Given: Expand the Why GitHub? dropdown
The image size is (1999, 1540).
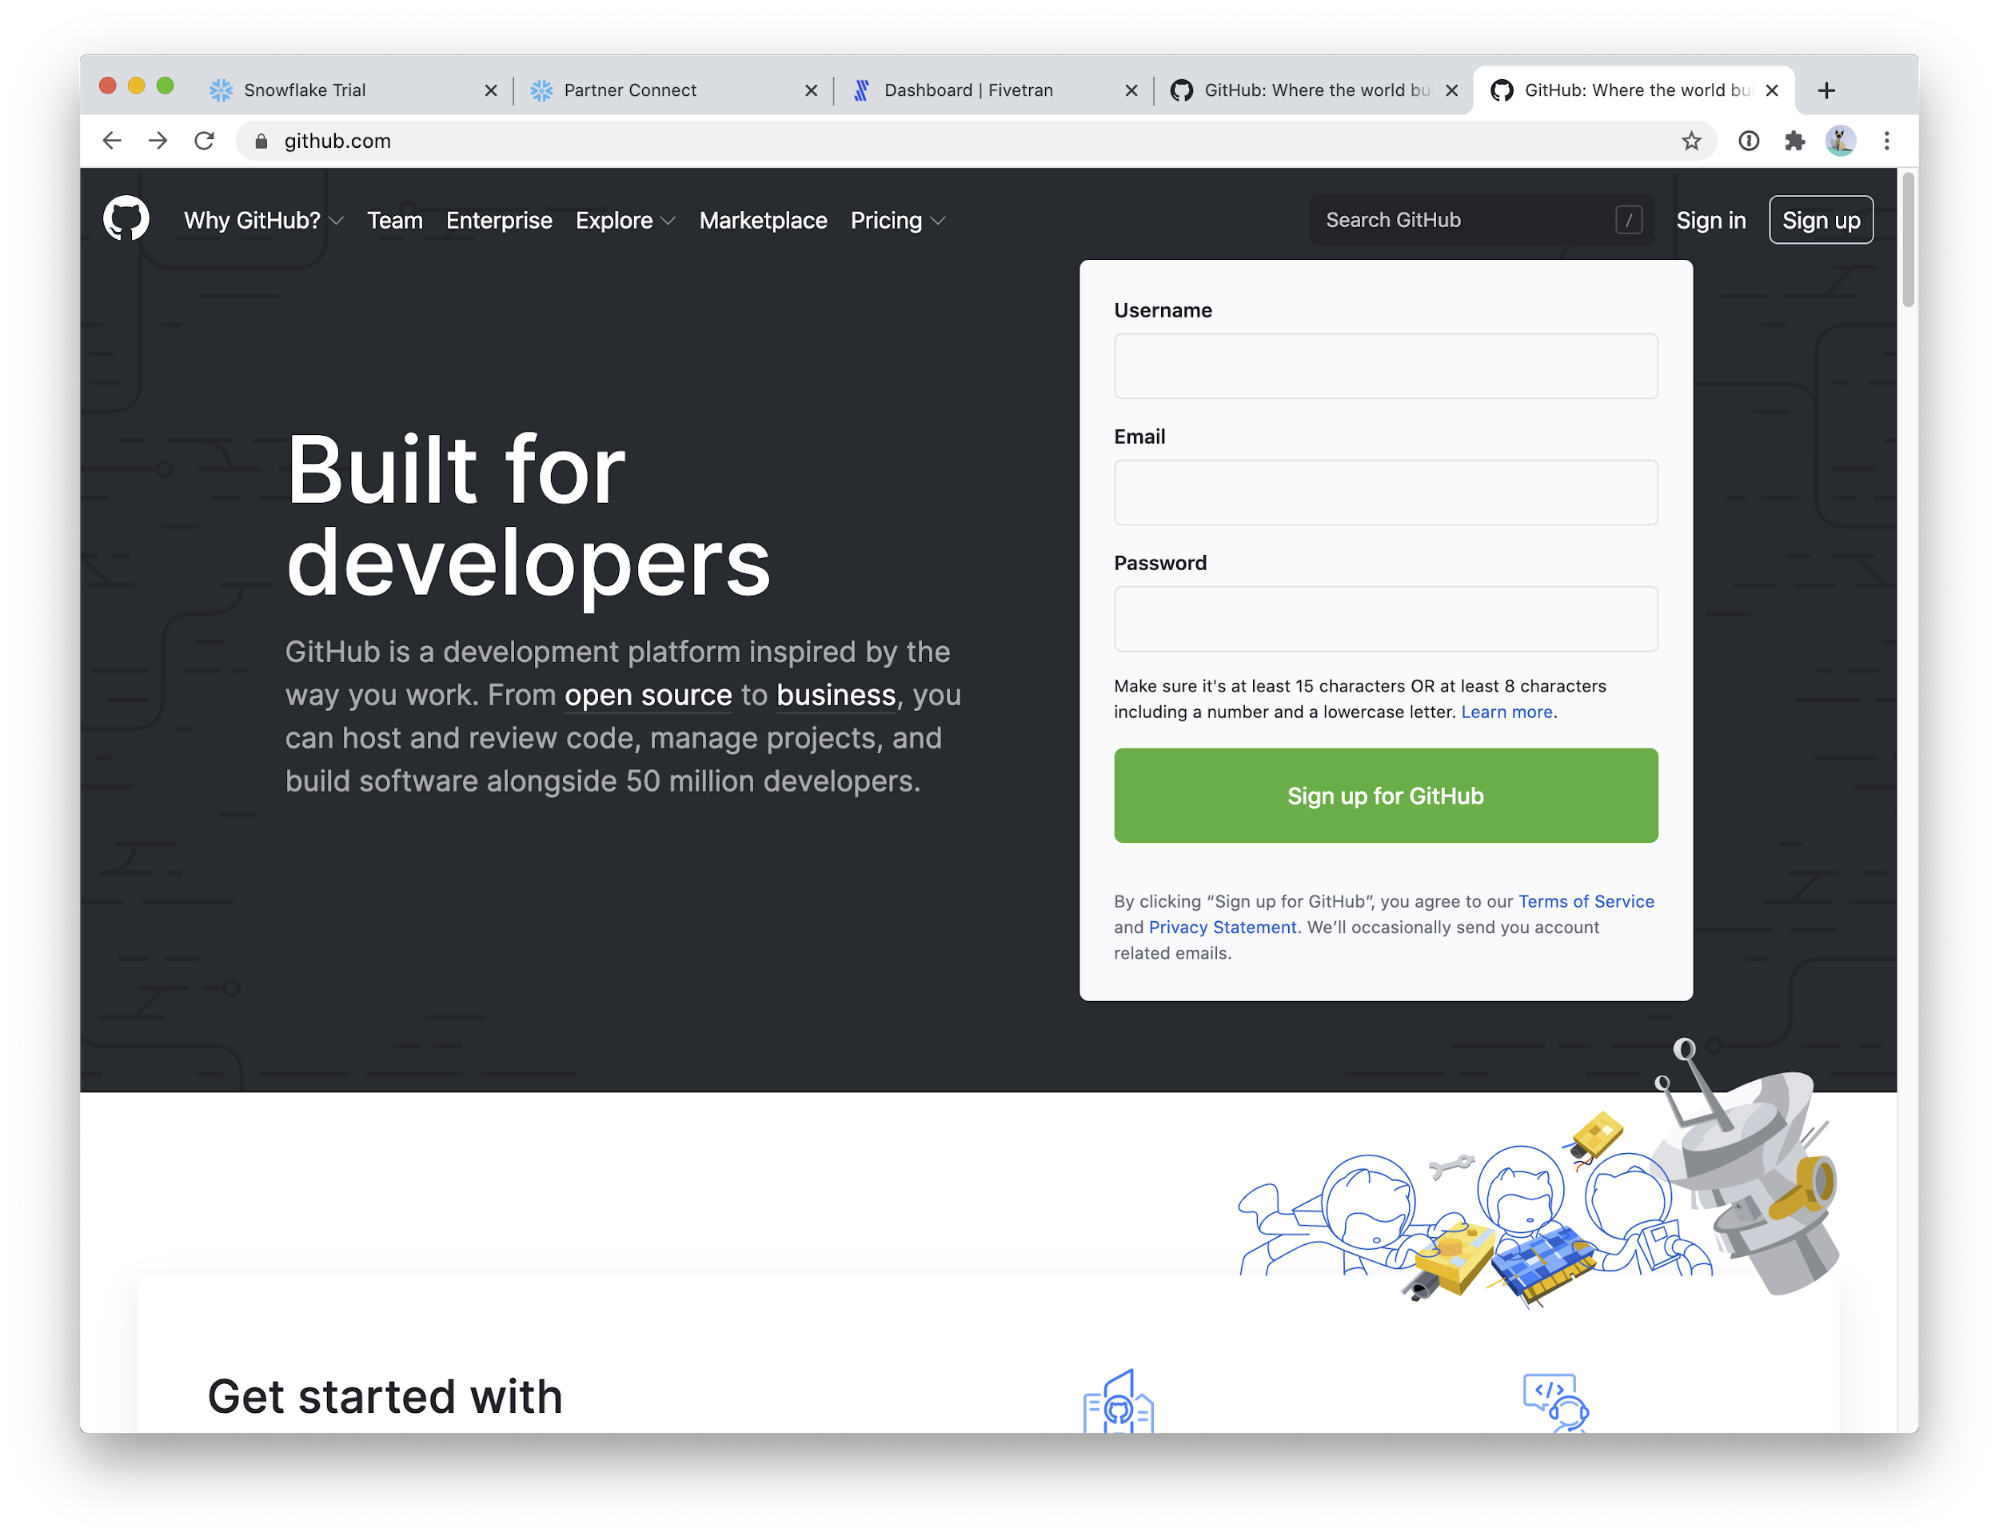Looking at the screenshot, I should pyautogui.click(x=263, y=220).
